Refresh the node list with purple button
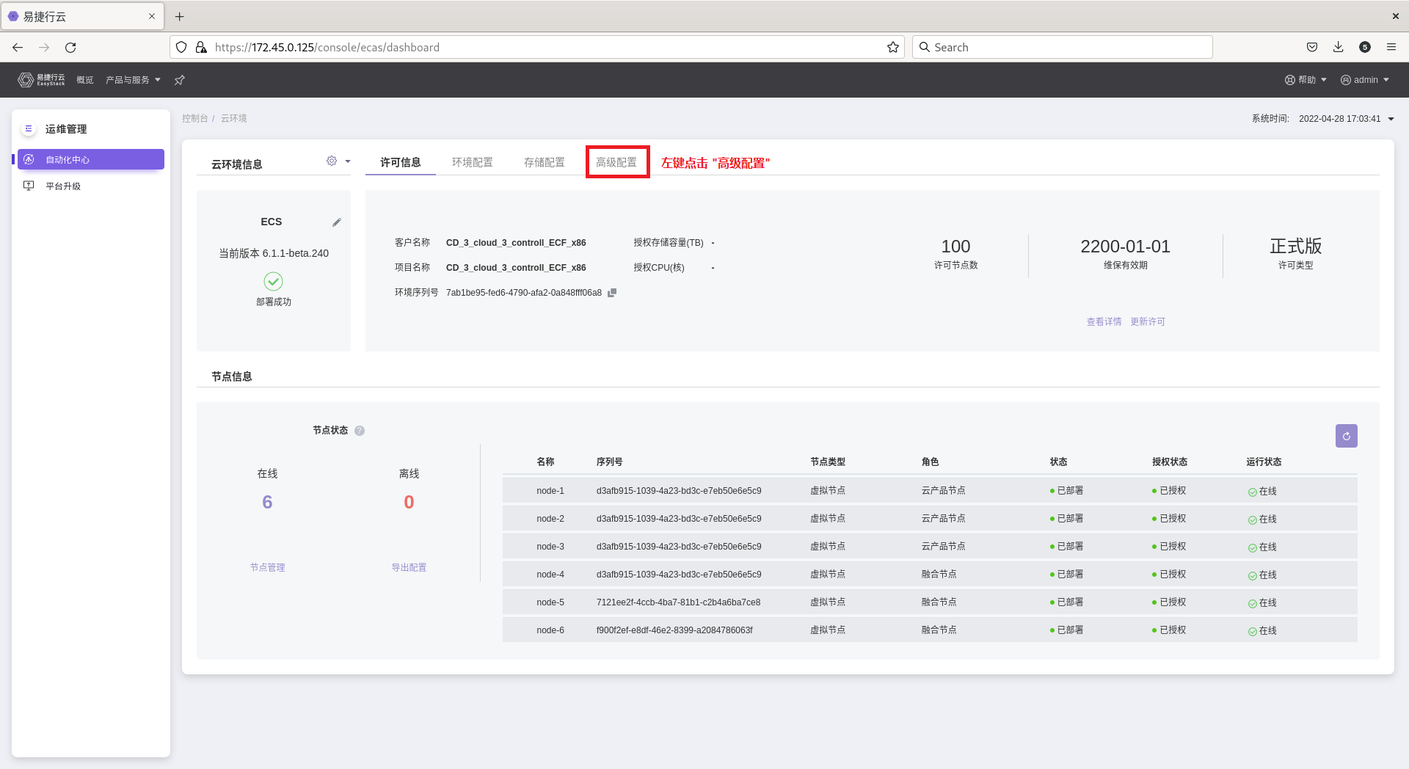 click(x=1346, y=436)
